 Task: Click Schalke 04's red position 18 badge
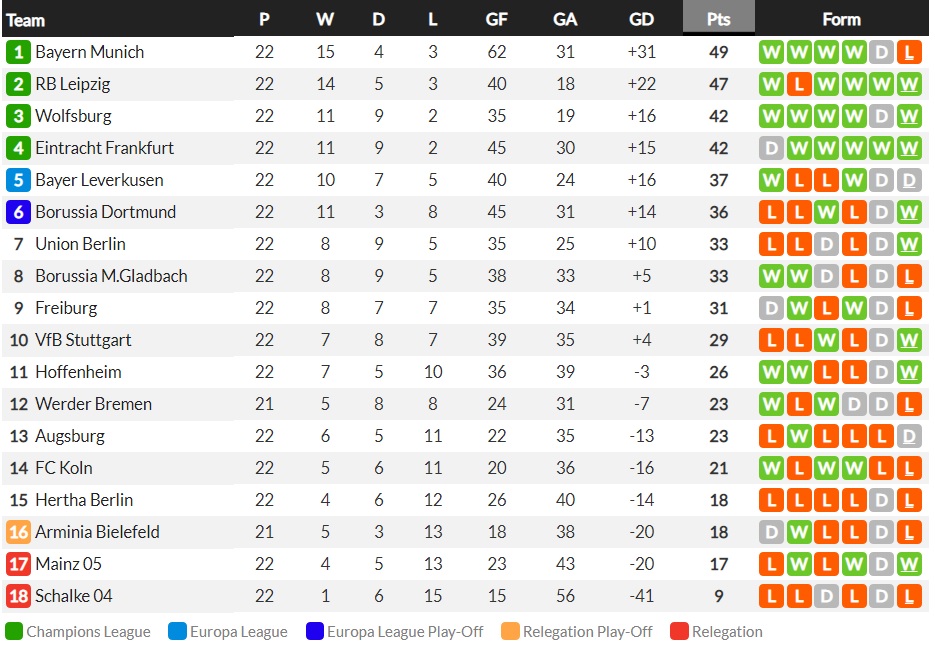pyautogui.click(x=18, y=596)
